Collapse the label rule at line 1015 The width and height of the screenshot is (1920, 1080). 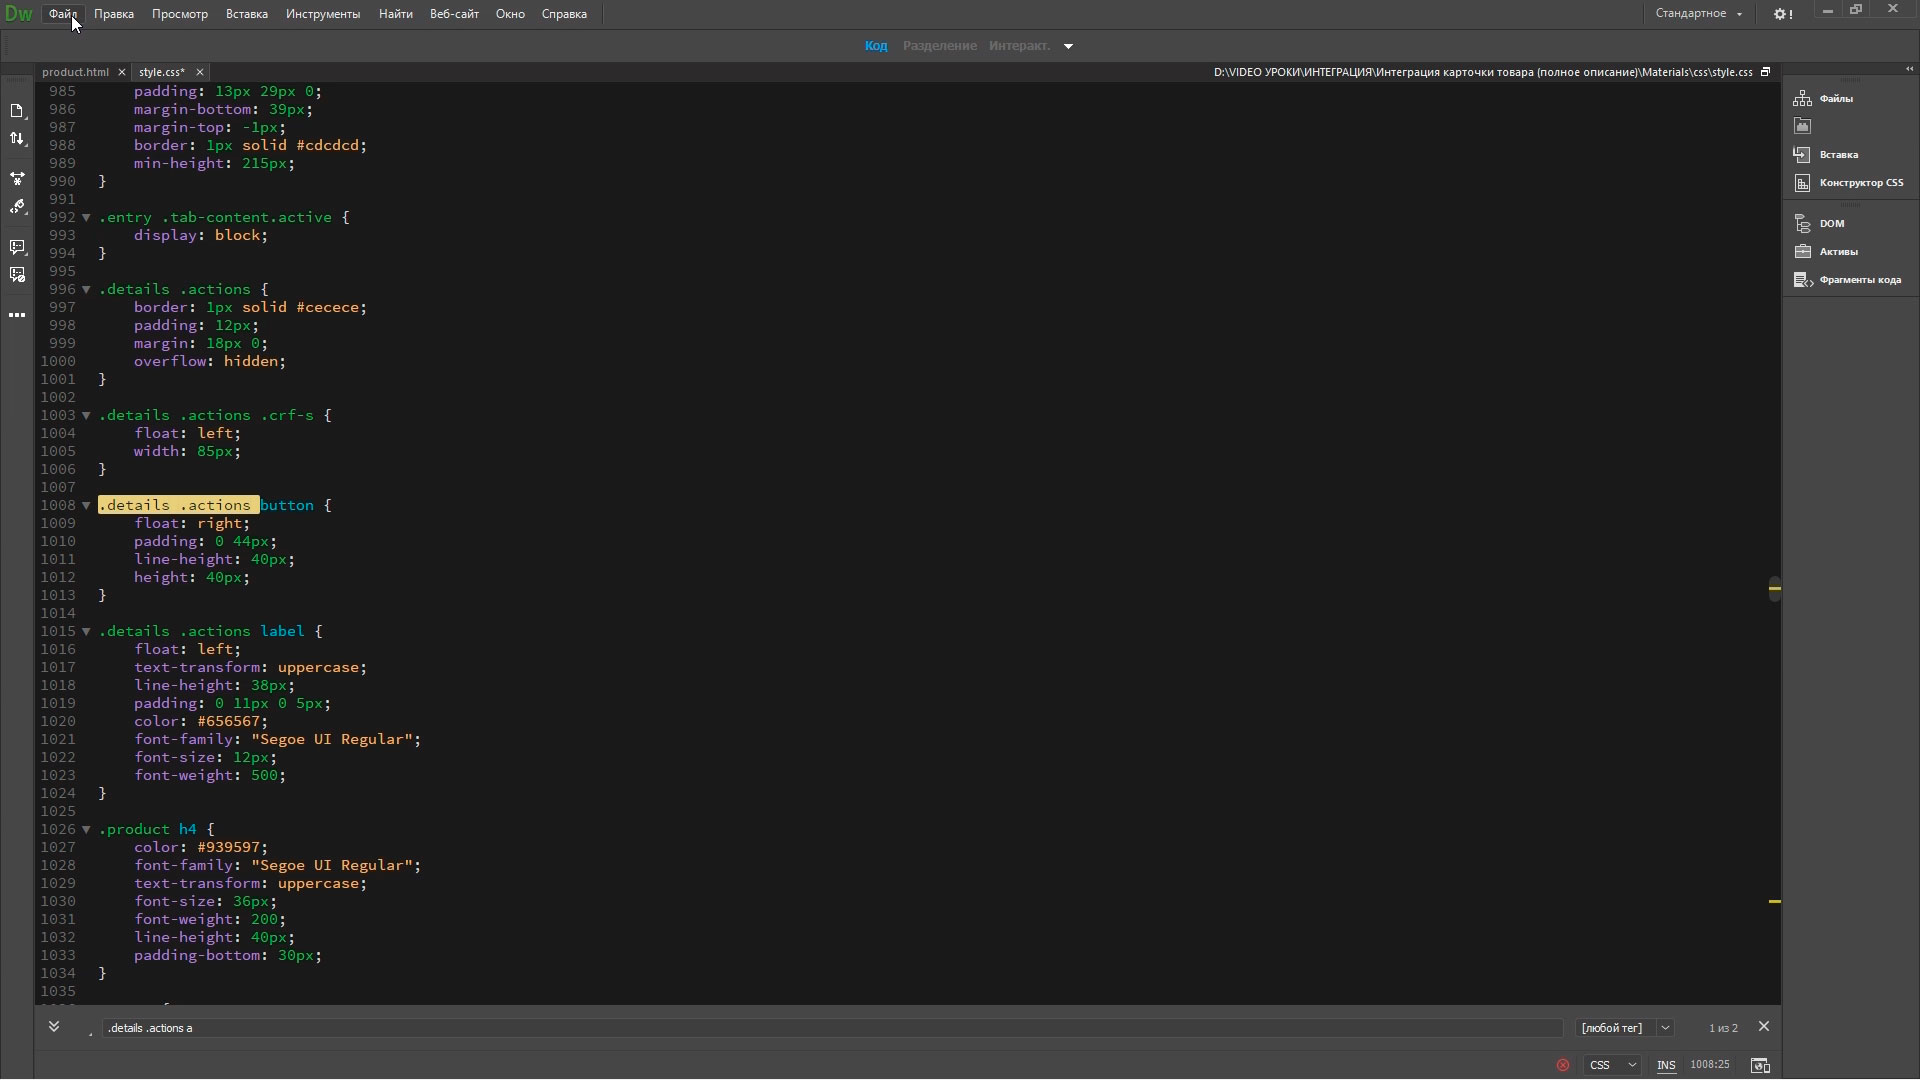(86, 631)
